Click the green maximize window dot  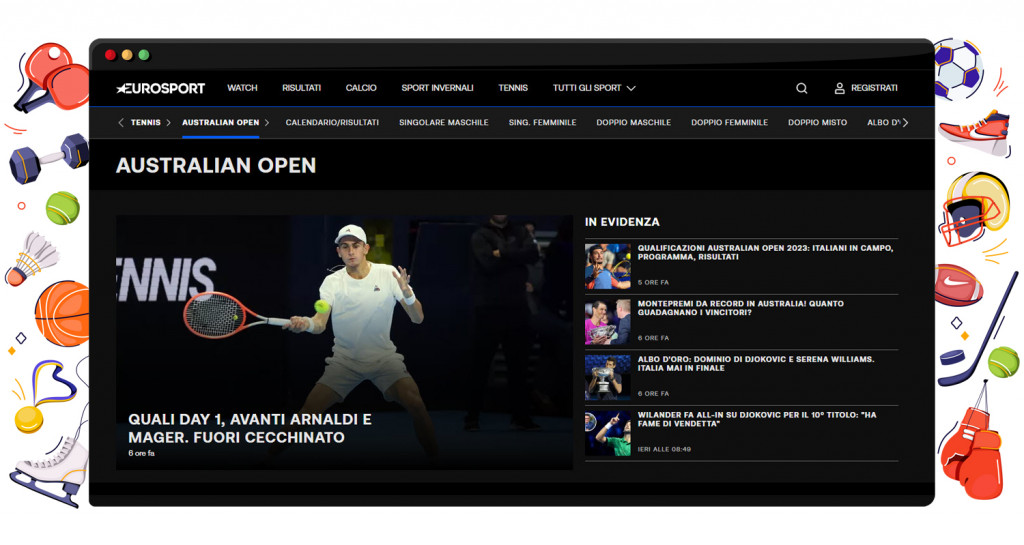coord(144,55)
